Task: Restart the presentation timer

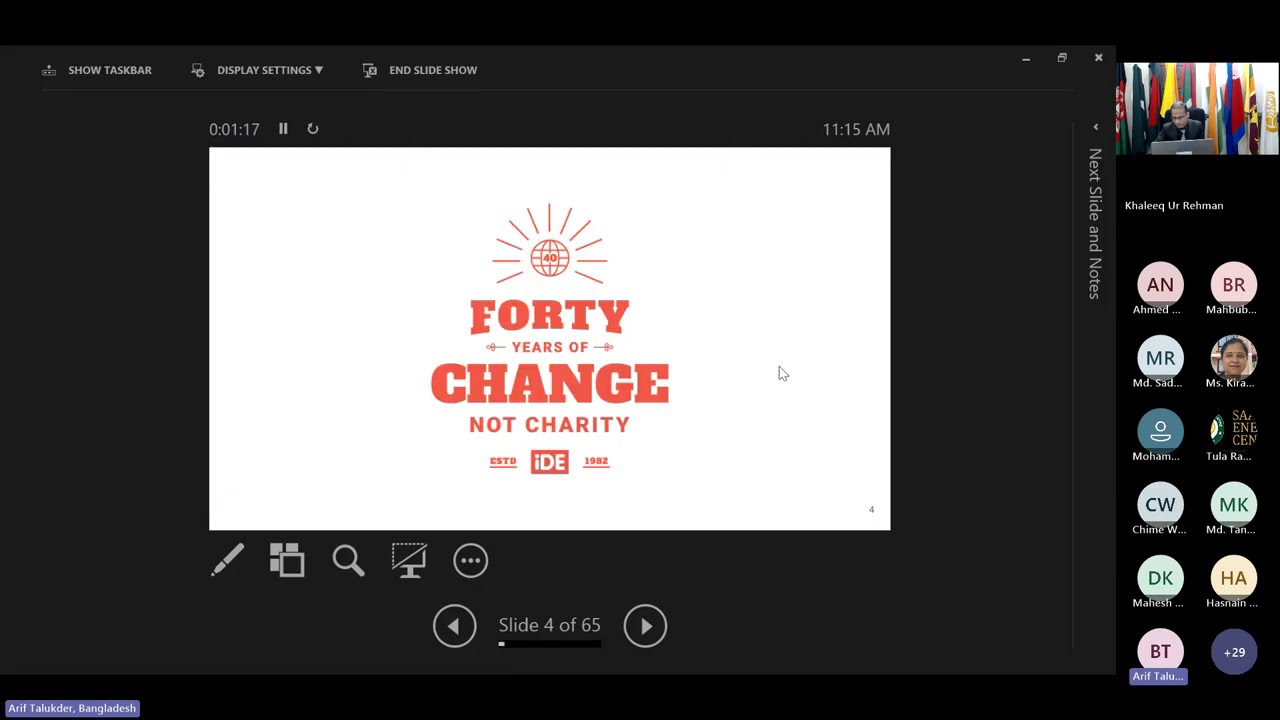Action: tap(313, 129)
